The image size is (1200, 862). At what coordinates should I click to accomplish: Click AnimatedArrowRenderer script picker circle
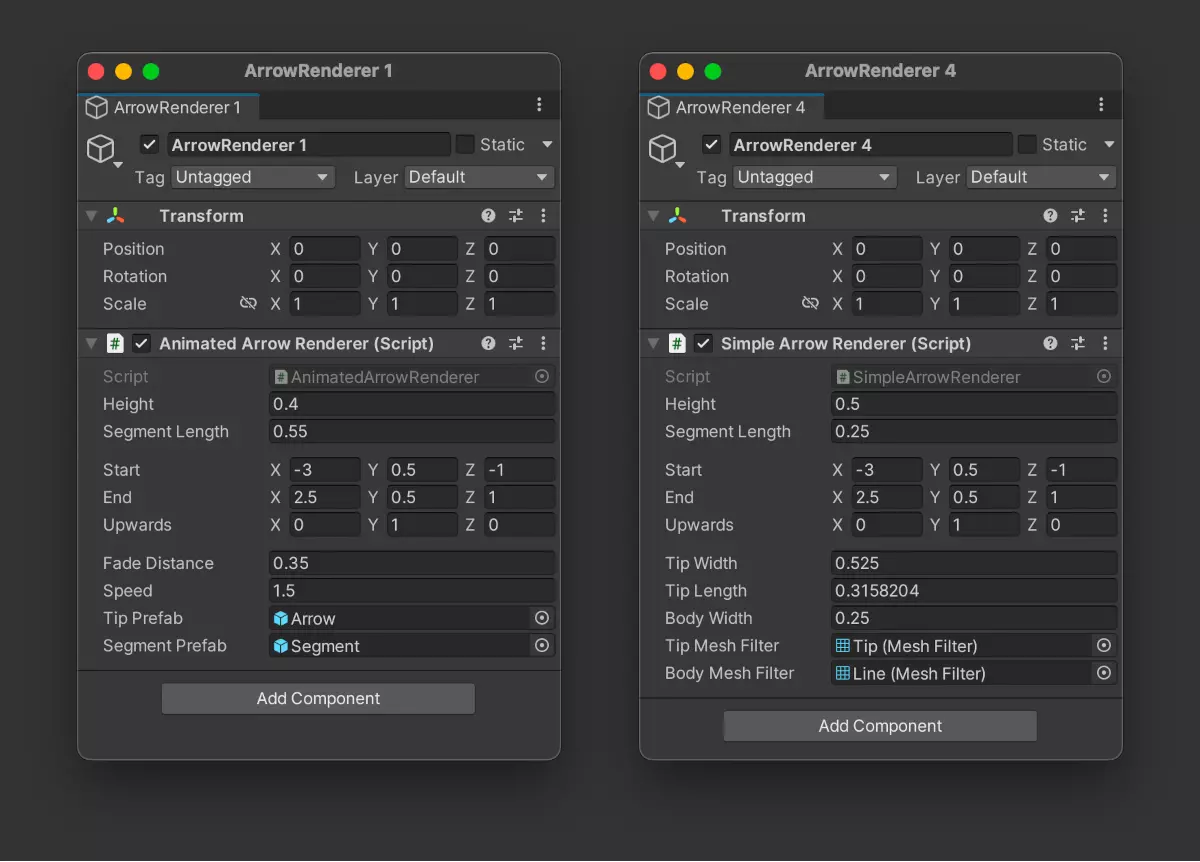pyautogui.click(x=542, y=377)
